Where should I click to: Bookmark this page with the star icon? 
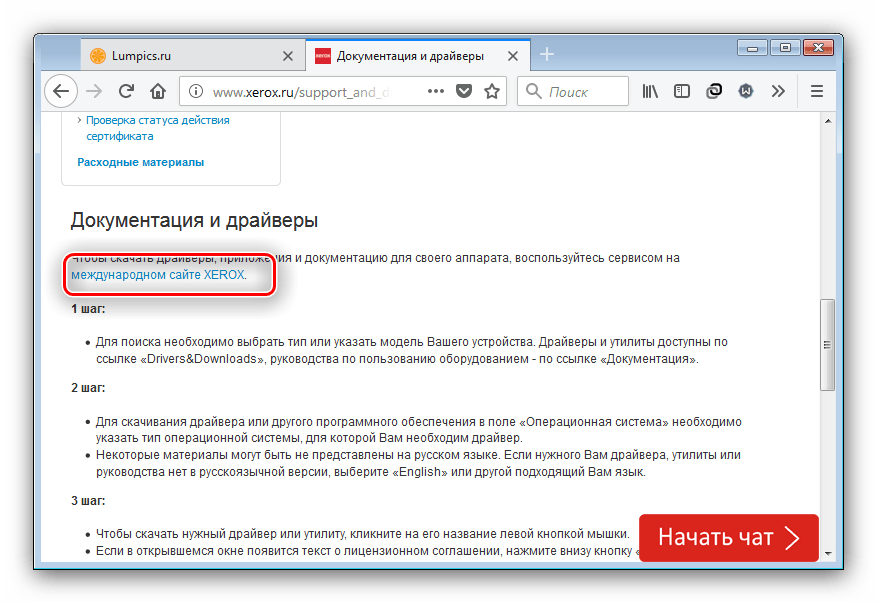click(x=492, y=91)
